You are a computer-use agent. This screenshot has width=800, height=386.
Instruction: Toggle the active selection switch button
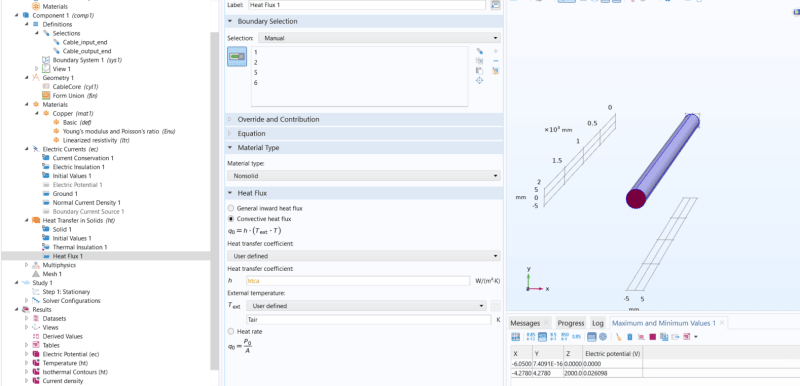tap(237, 57)
